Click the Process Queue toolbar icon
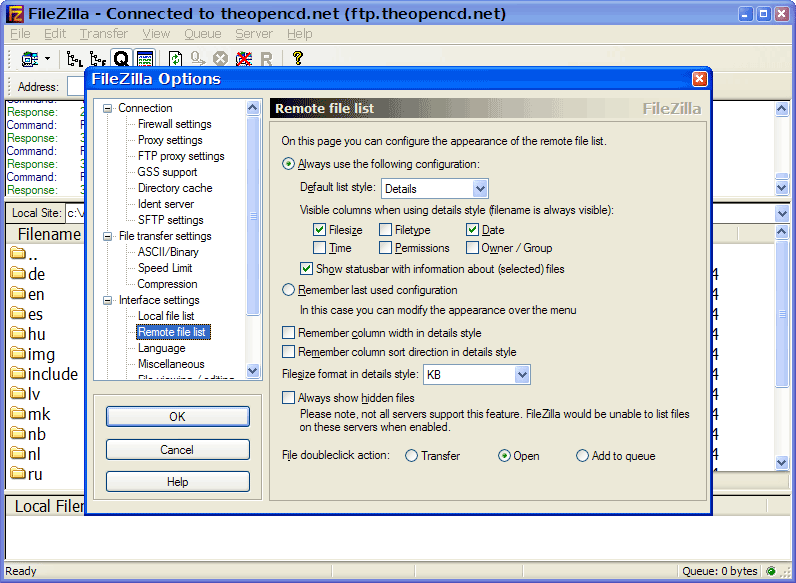 click(x=198, y=59)
